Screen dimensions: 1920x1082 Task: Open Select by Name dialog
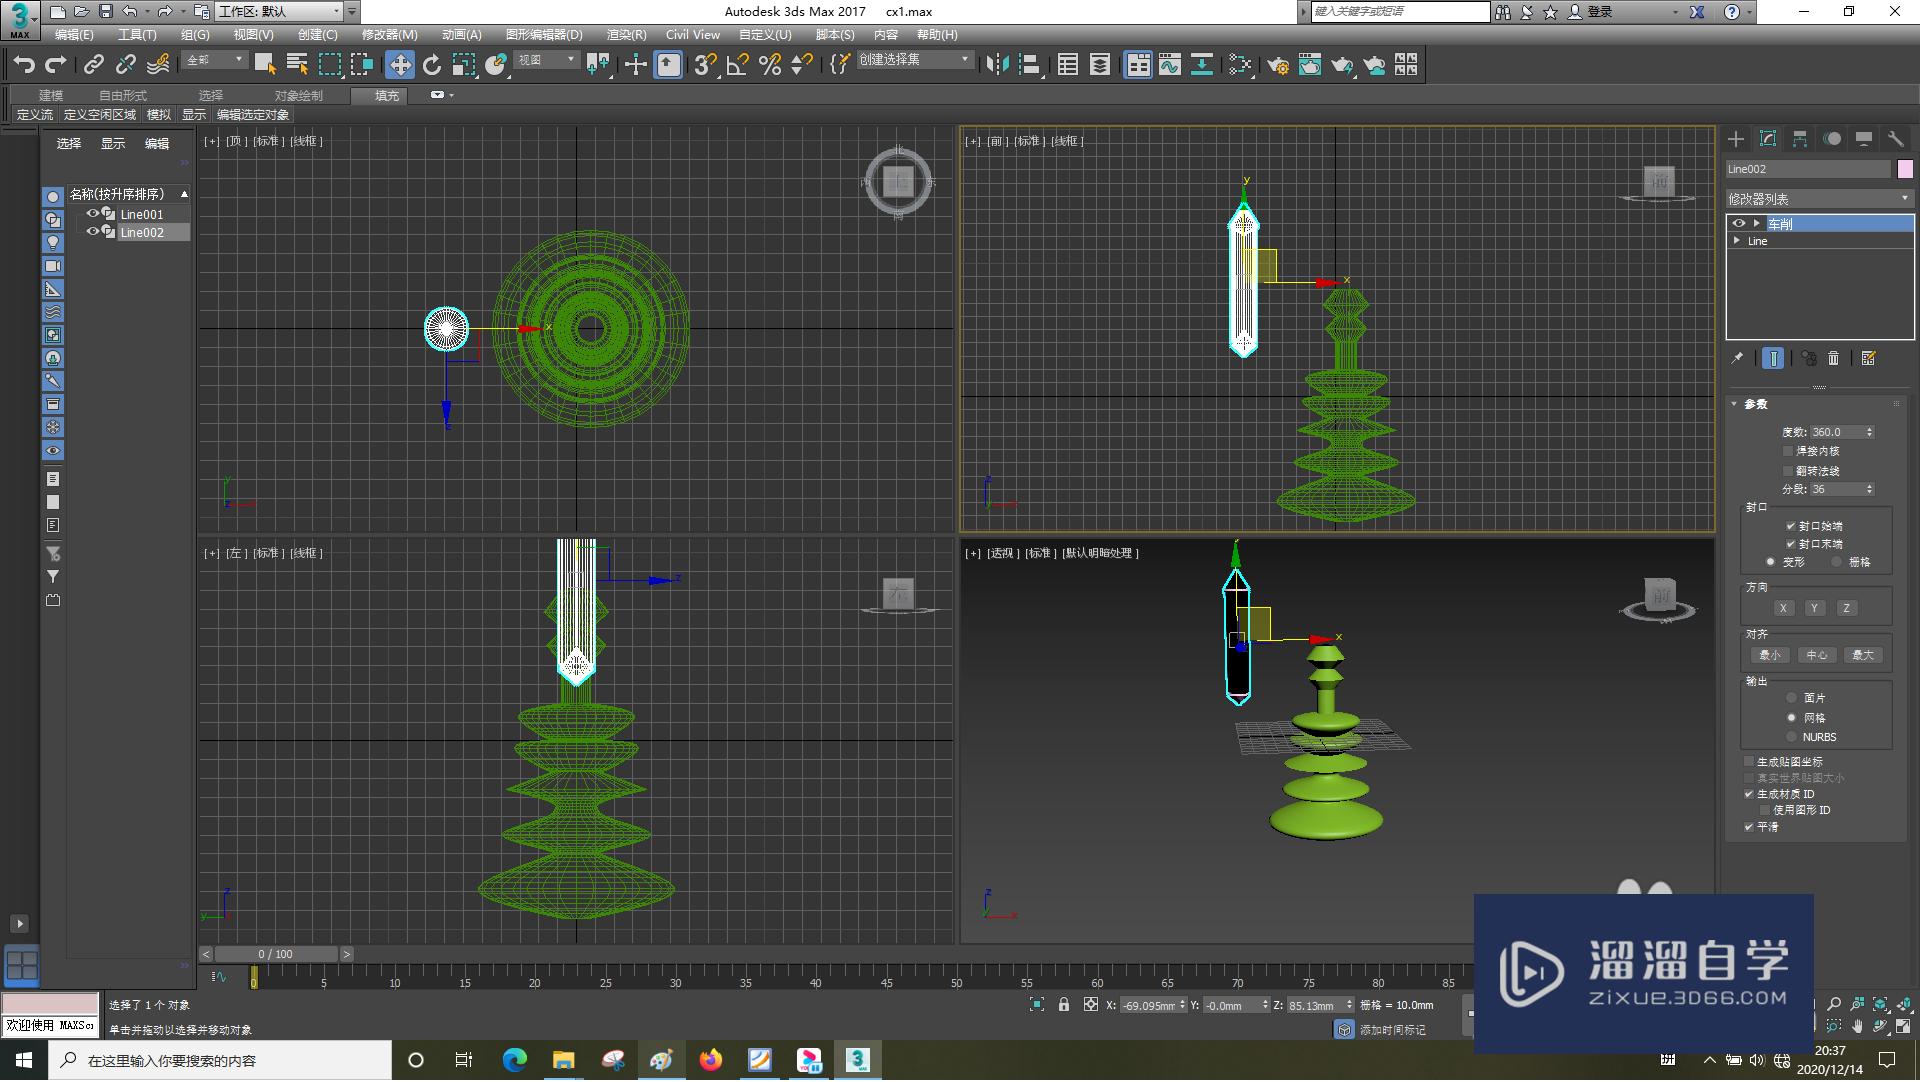(297, 65)
